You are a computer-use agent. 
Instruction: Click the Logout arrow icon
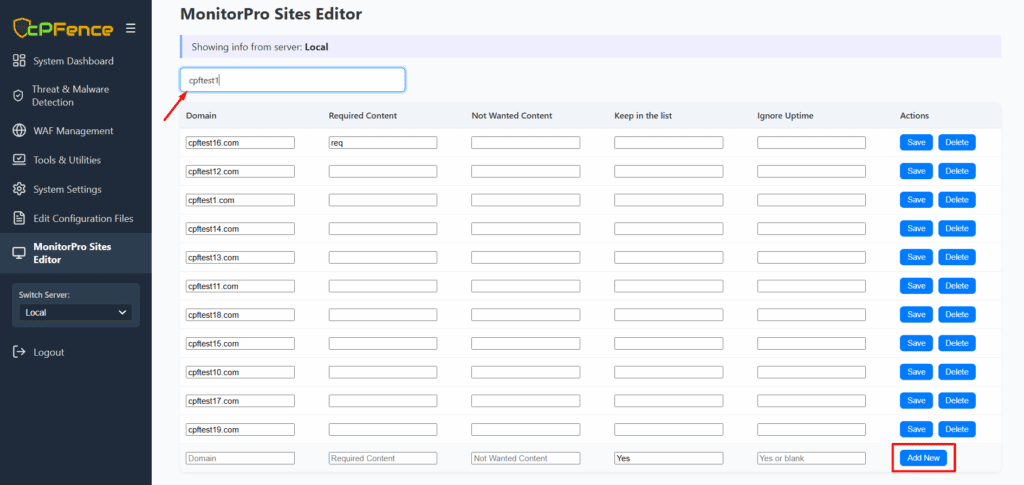pos(18,352)
